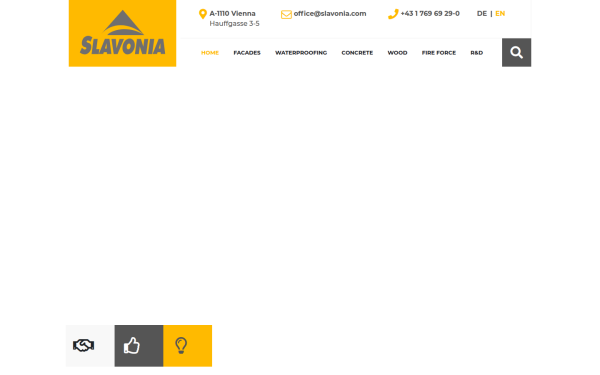Viewport: 600px width, 375px height.
Task: Switch language to DE
Action: click(482, 14)
